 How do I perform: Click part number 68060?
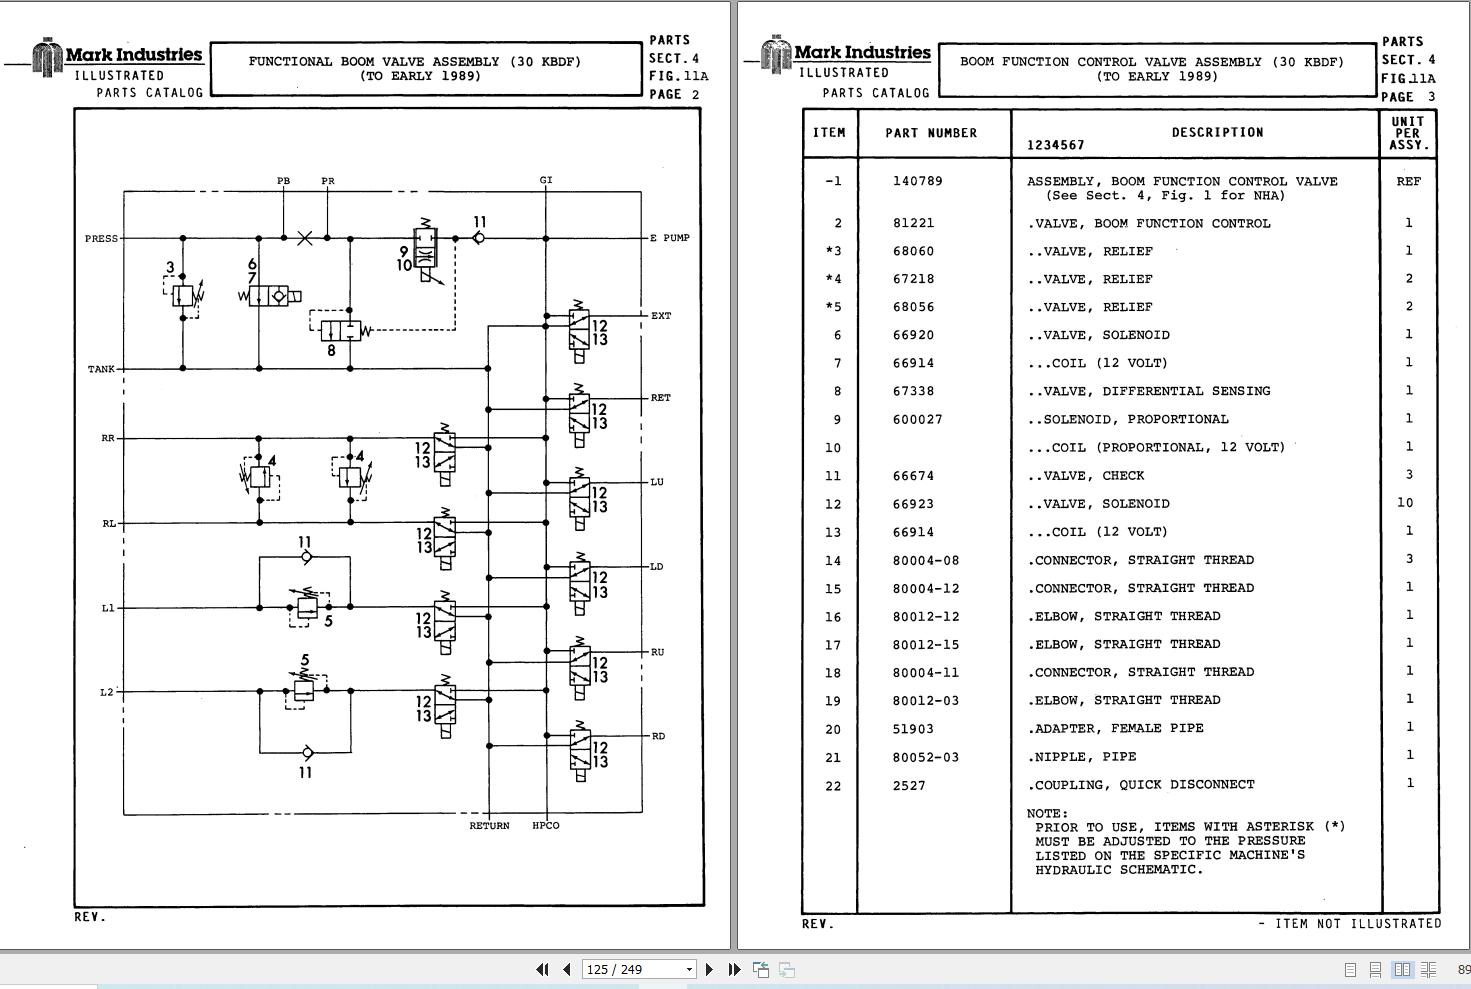coord(913,251)
